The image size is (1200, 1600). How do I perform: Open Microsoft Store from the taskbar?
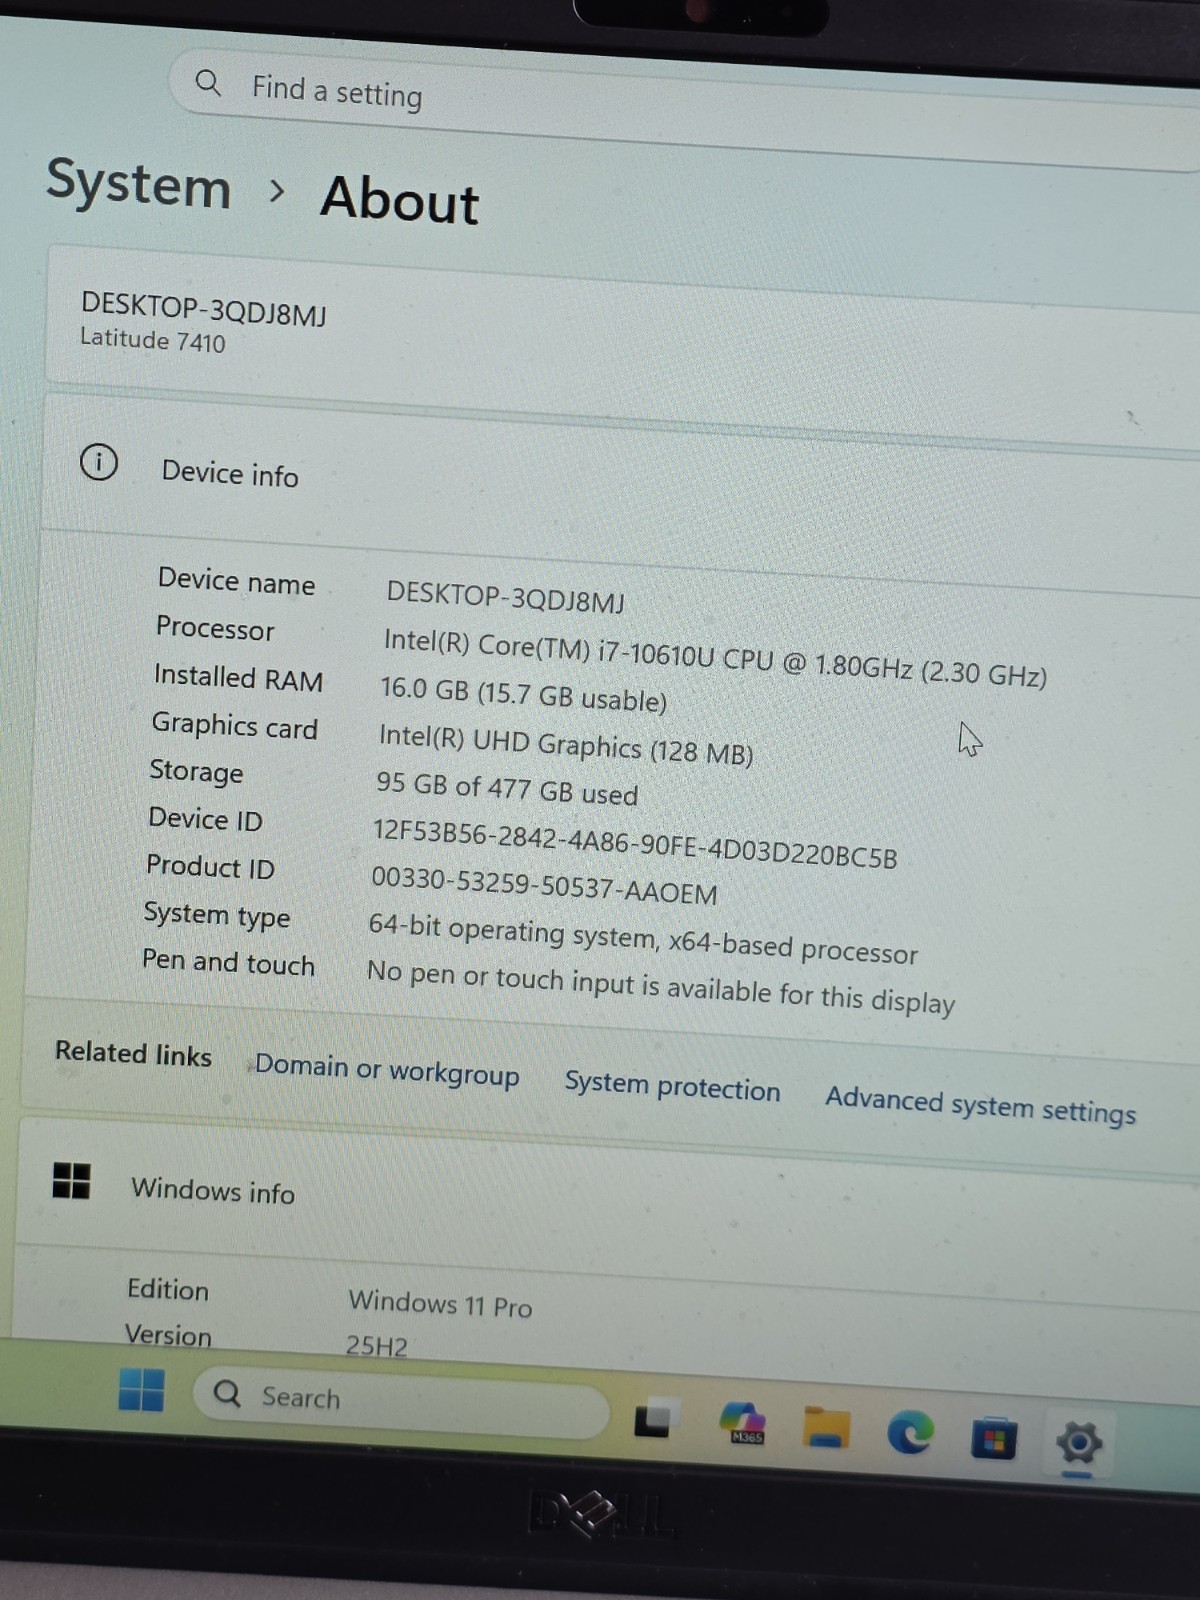coord(994,1438)
